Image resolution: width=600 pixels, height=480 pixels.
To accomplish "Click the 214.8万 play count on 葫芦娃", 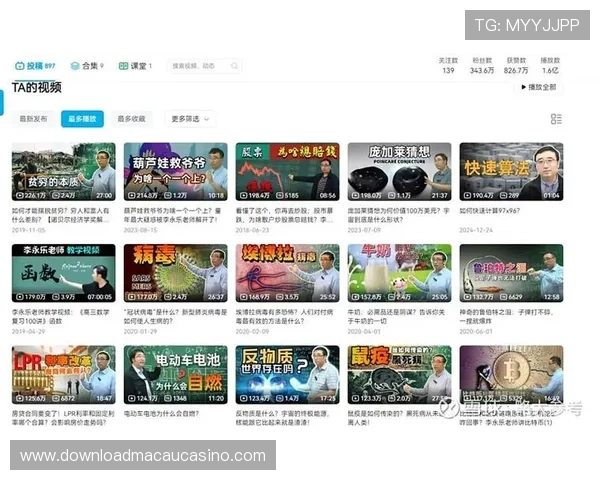I will click(x=143, y=196).
